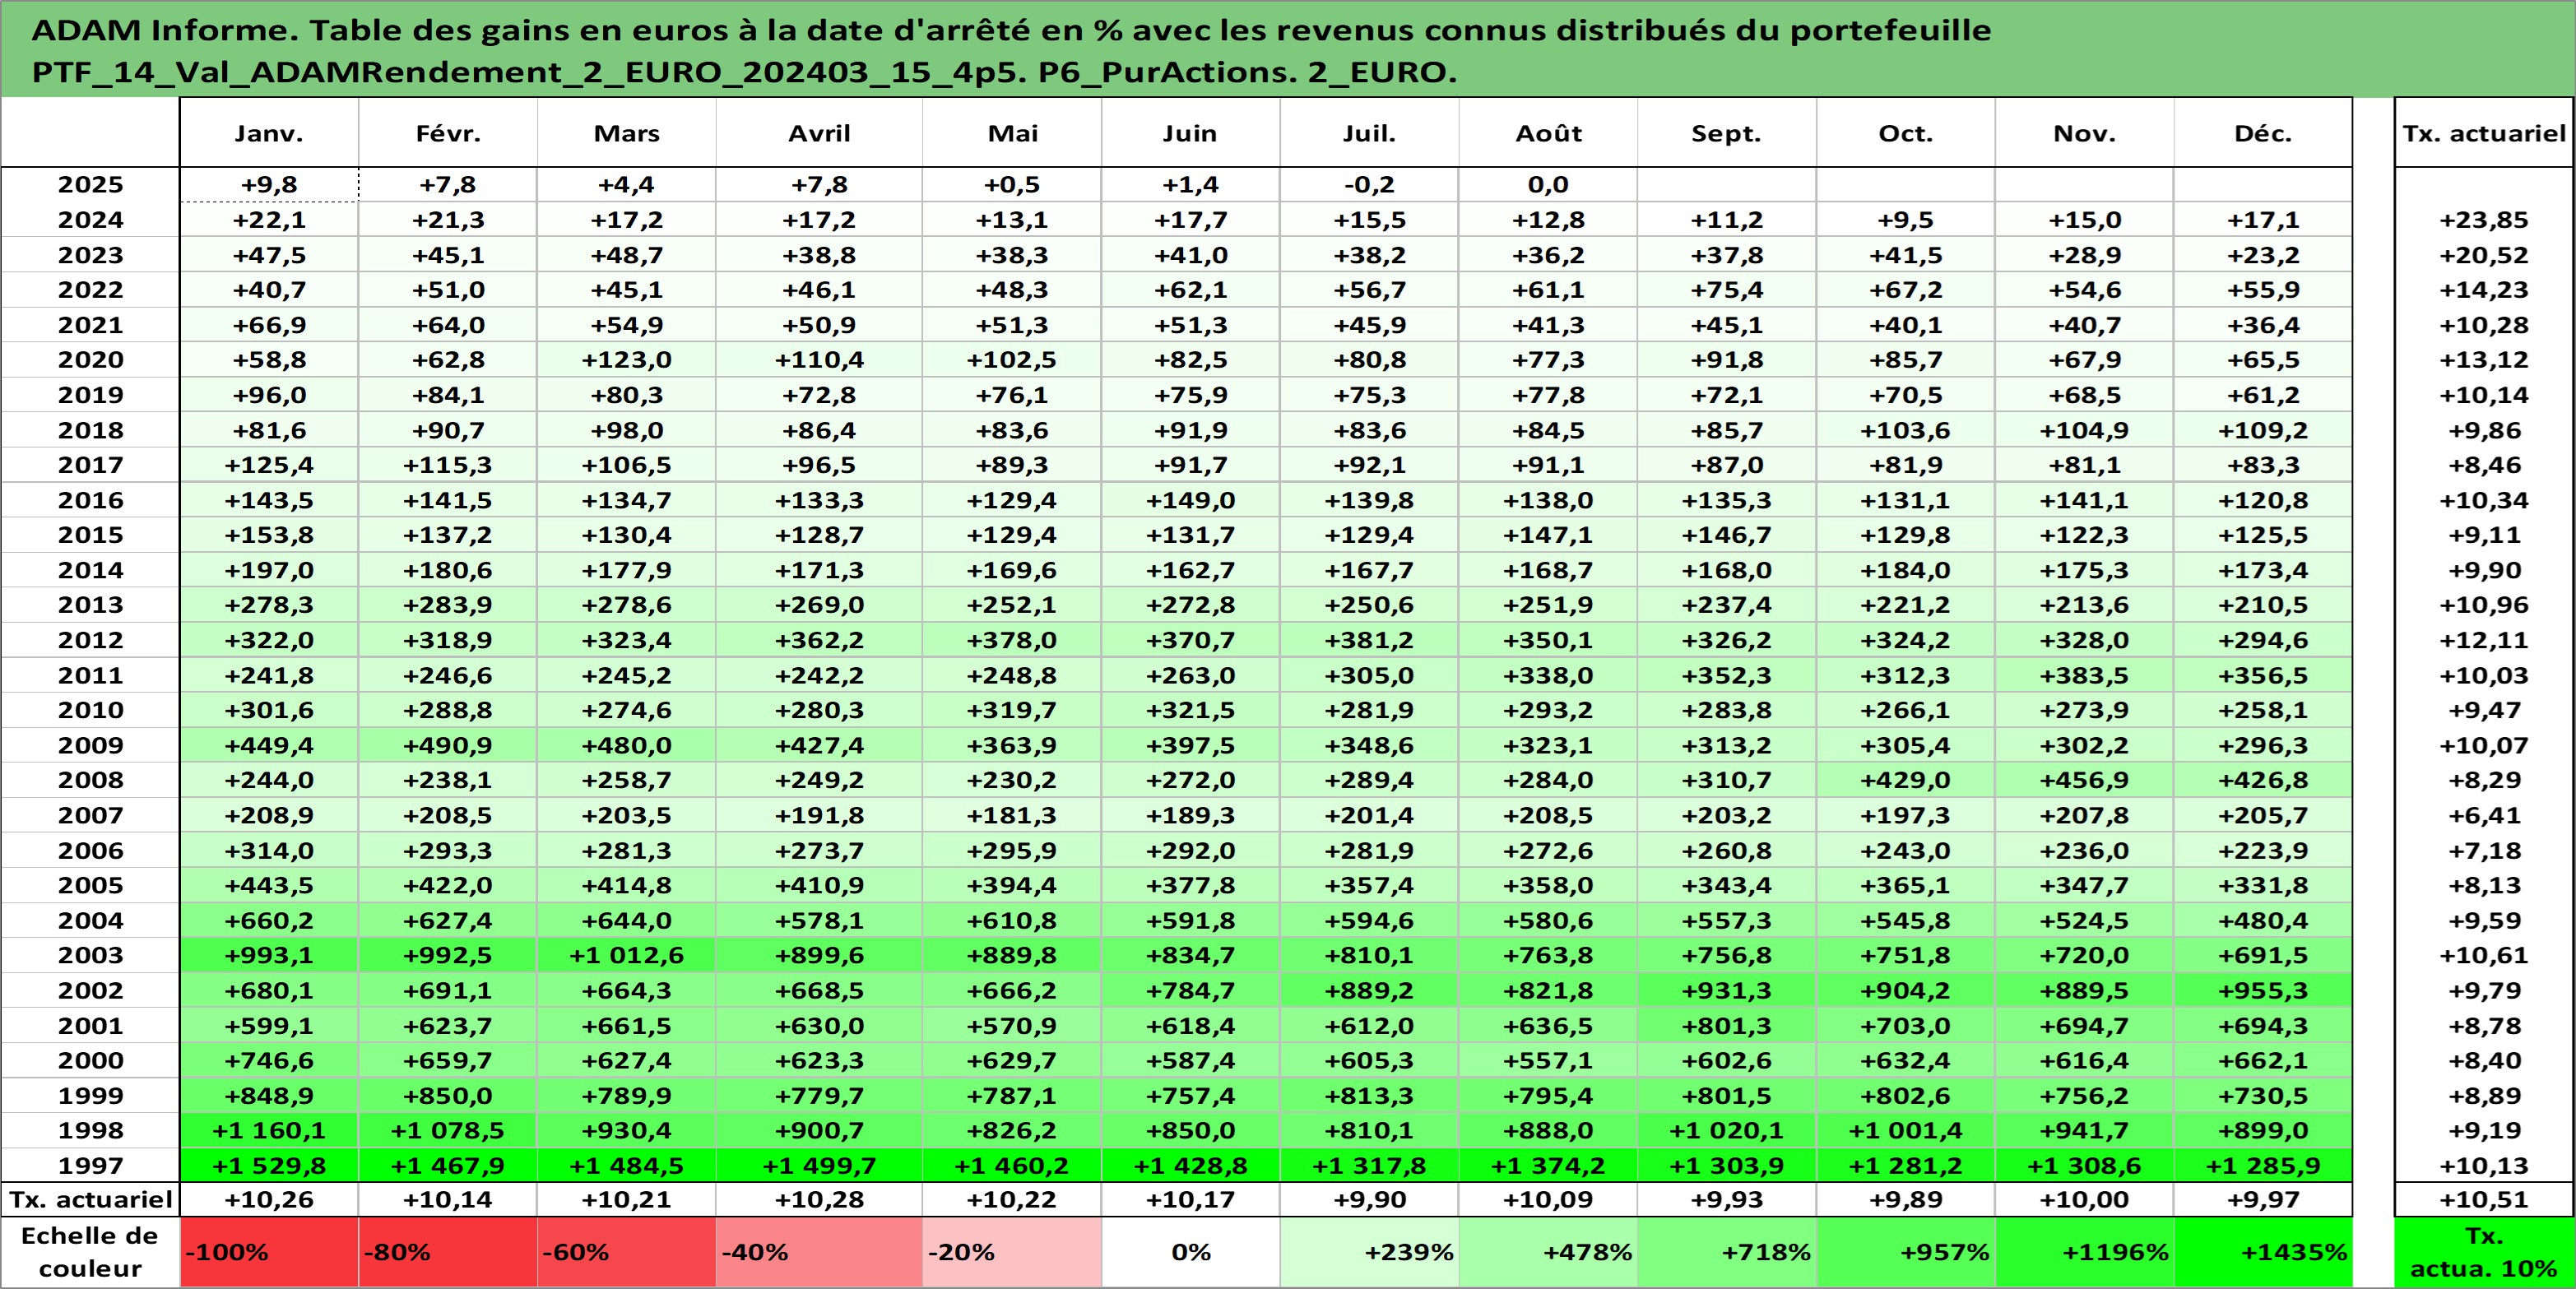Click the -20% pale pink scale cell
2576x1289 pixels.
tap(1012, 1252)
